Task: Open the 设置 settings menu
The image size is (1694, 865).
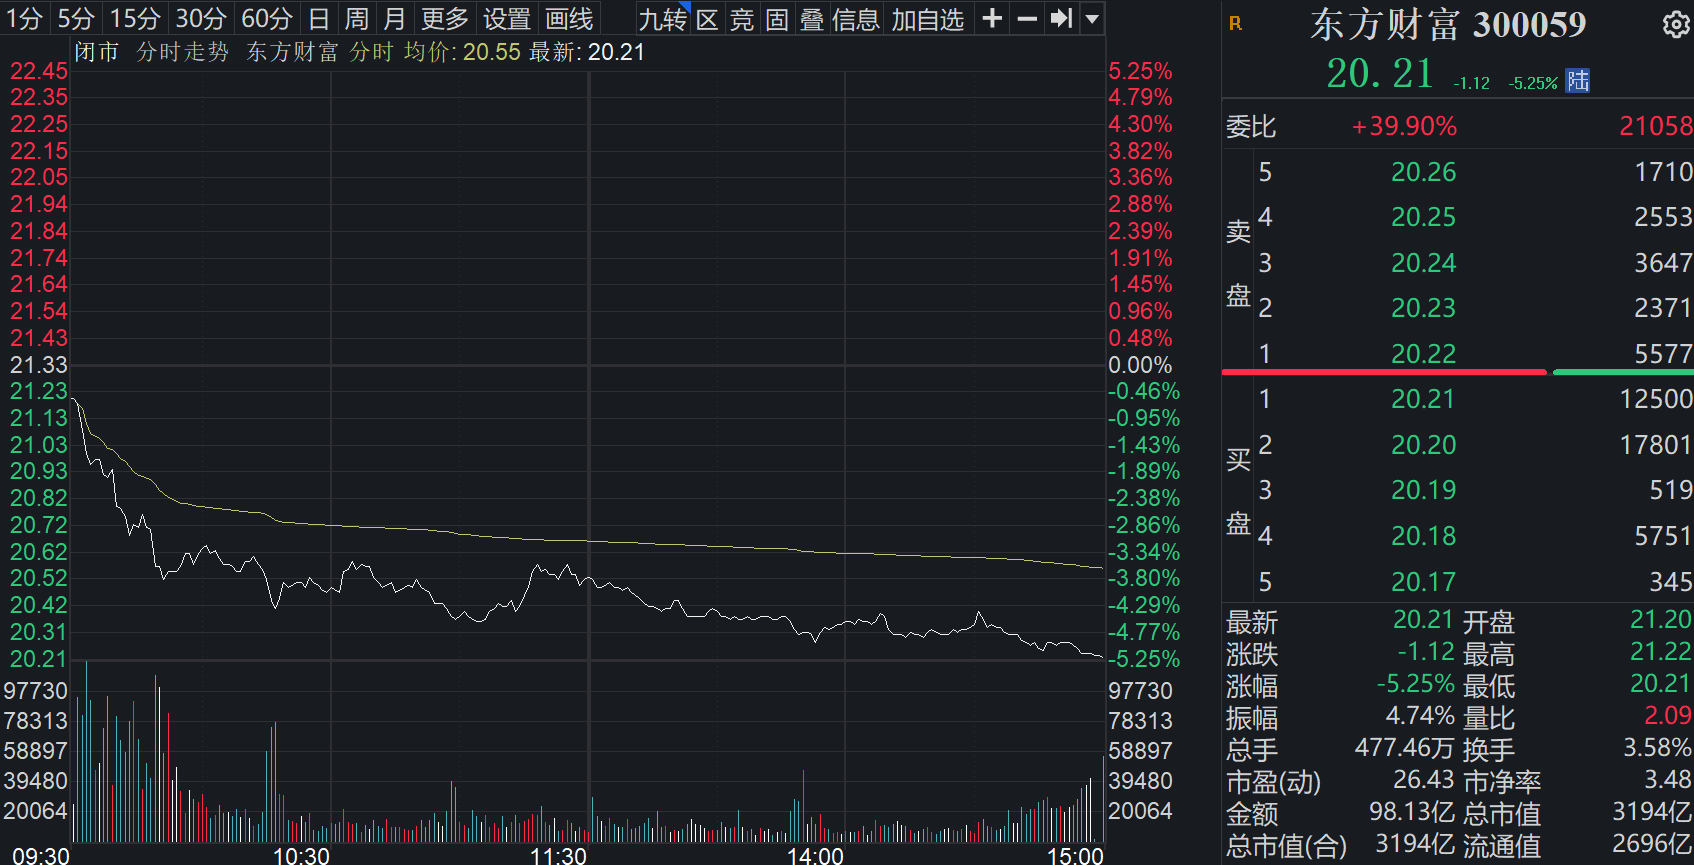Action: tap(507, 19)
